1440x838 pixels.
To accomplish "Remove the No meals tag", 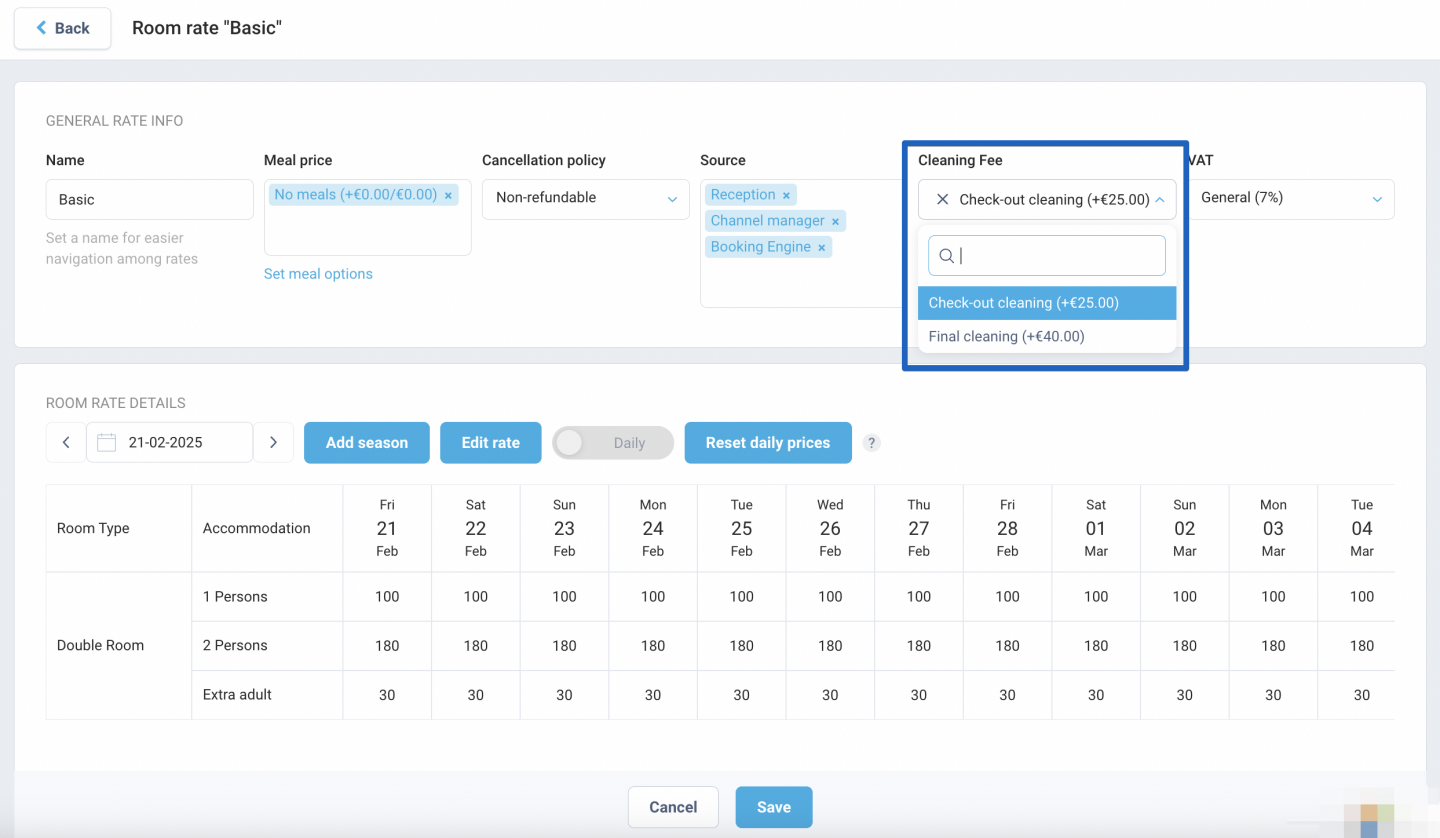I will tap(448, 195).
